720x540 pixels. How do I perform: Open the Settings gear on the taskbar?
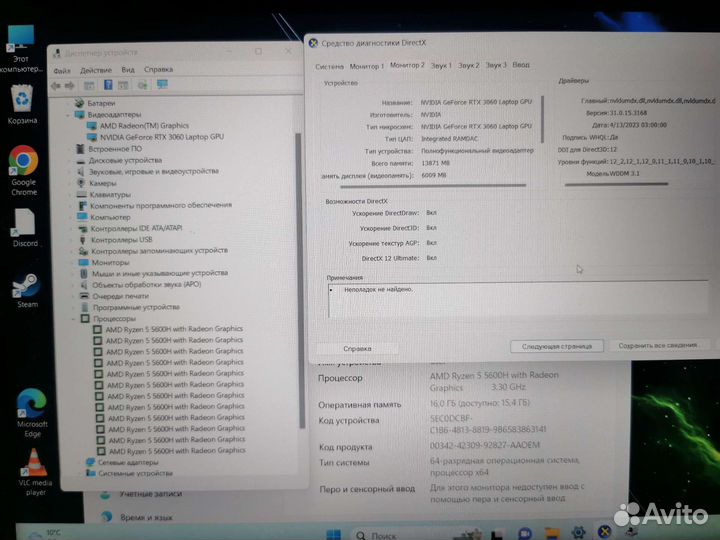(578, 532)
